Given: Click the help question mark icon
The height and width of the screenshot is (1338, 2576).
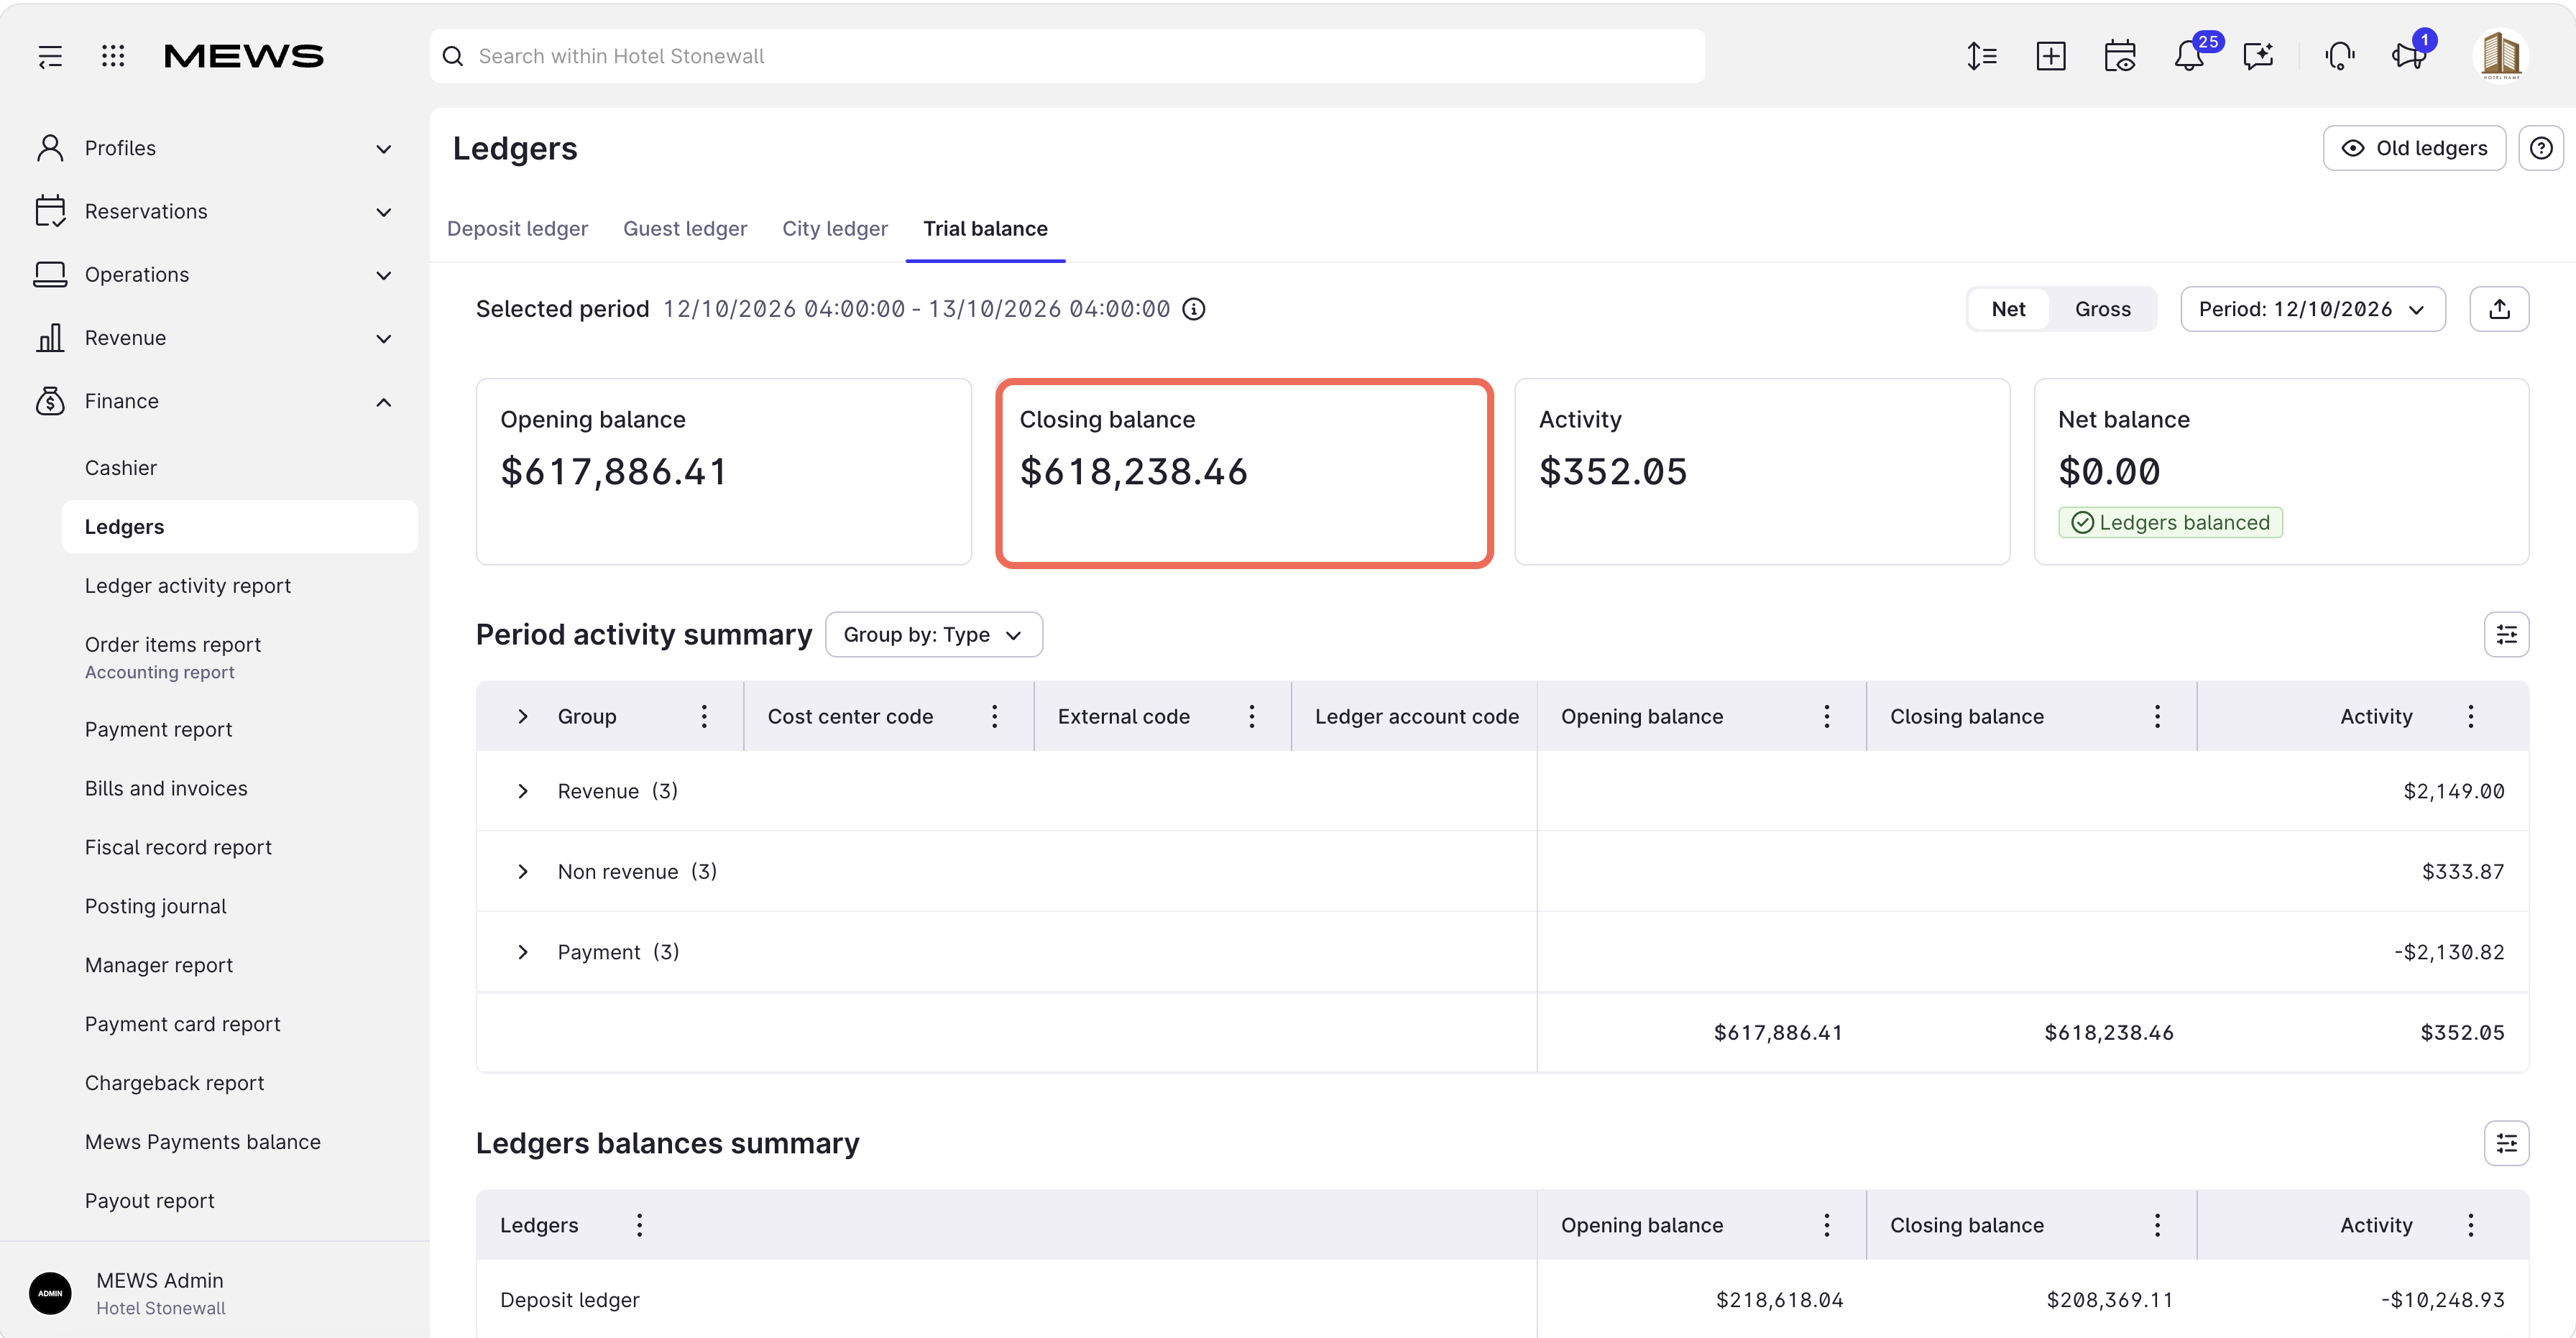Looking at the screenshot, I should [x=2540, y=148].
